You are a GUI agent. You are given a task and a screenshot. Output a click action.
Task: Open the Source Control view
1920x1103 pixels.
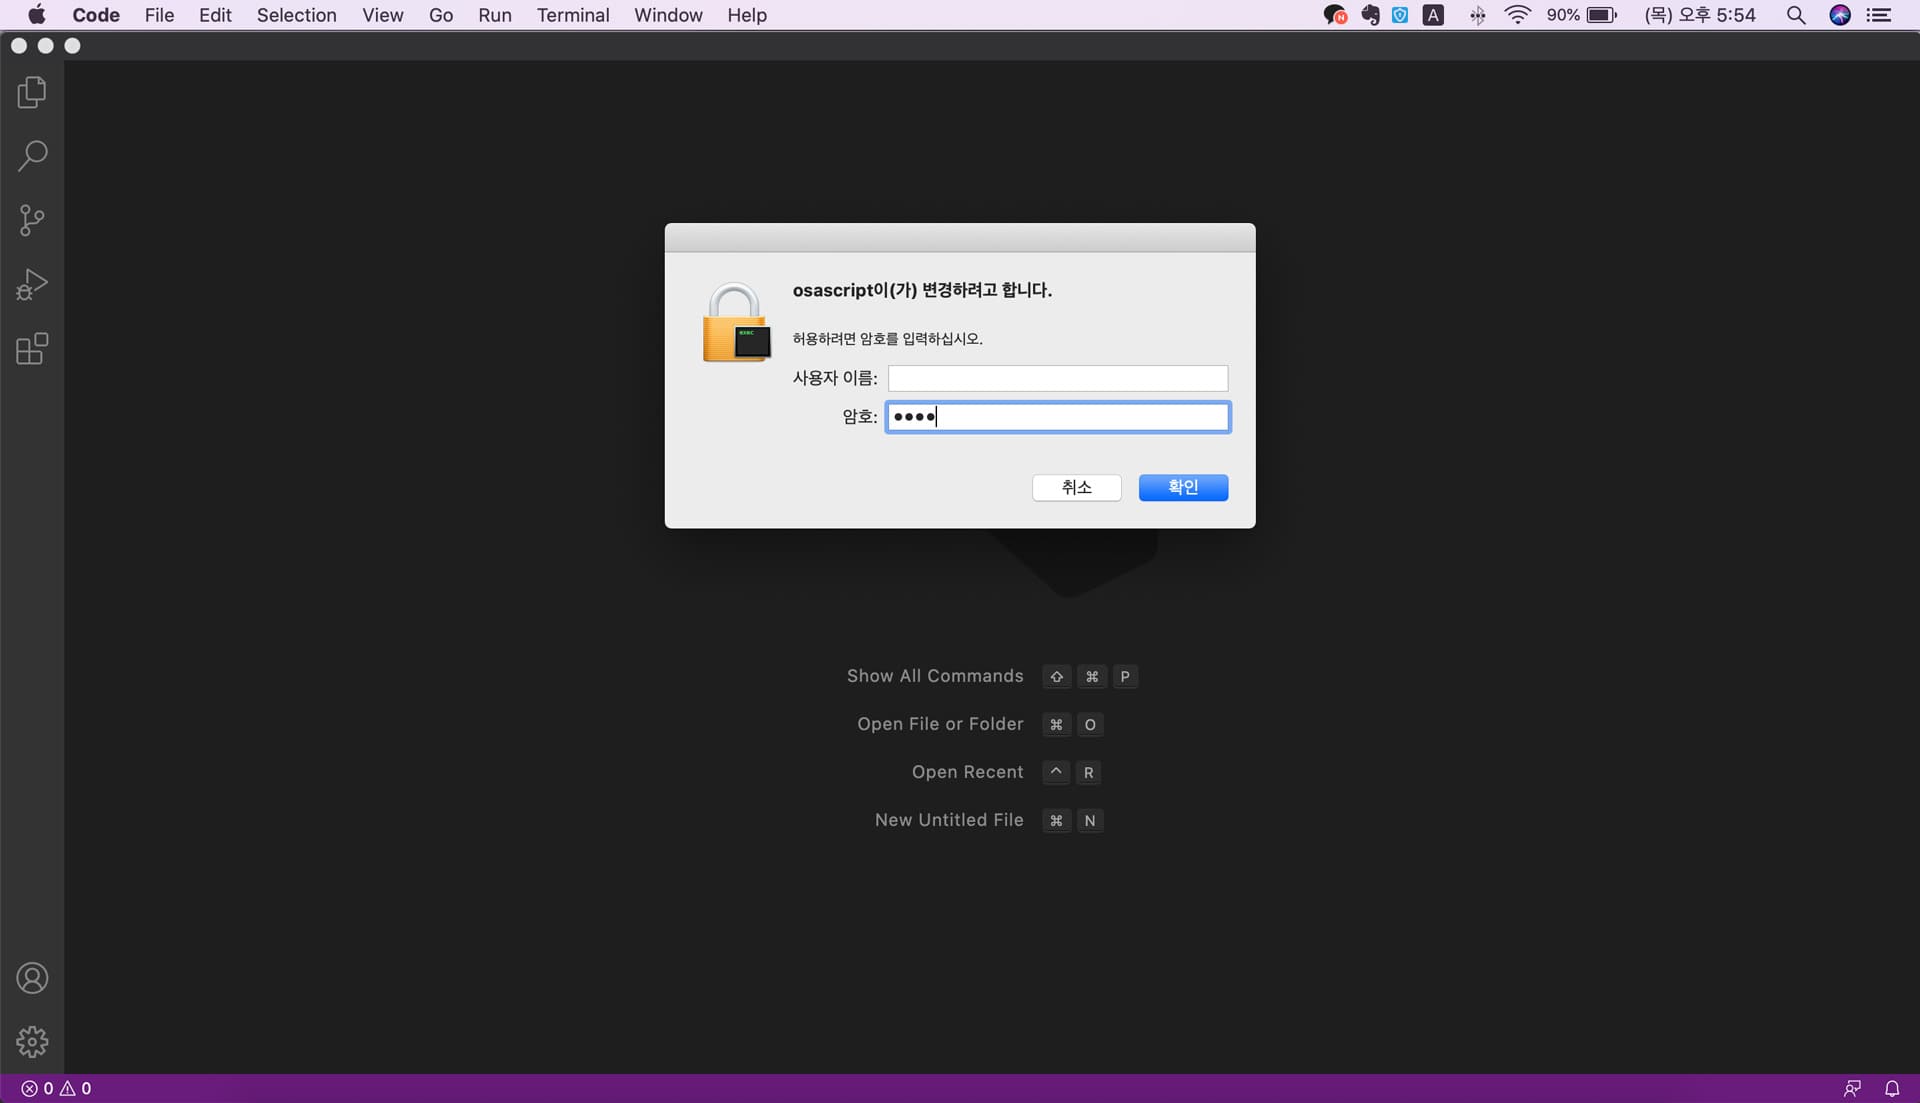point(32,220)
